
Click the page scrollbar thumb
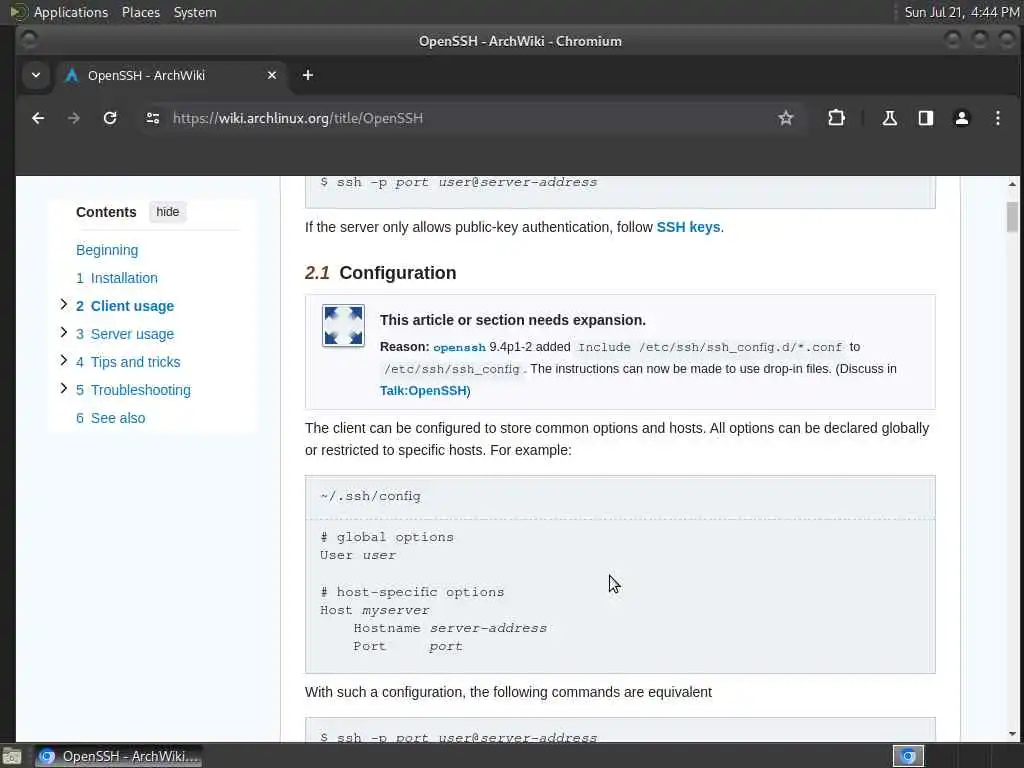[1012, 217]
